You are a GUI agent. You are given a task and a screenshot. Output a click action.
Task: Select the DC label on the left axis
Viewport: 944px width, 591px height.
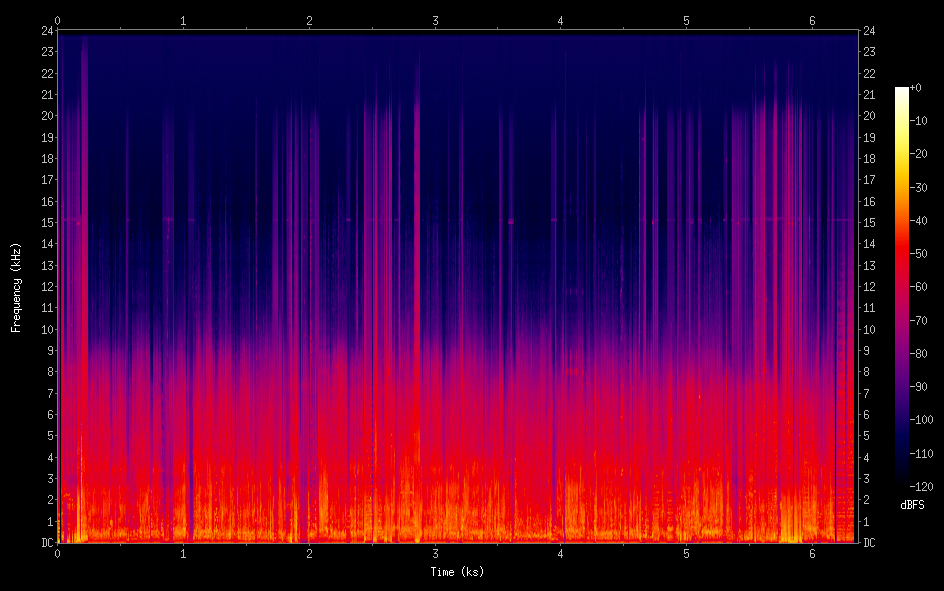(44, 543)
